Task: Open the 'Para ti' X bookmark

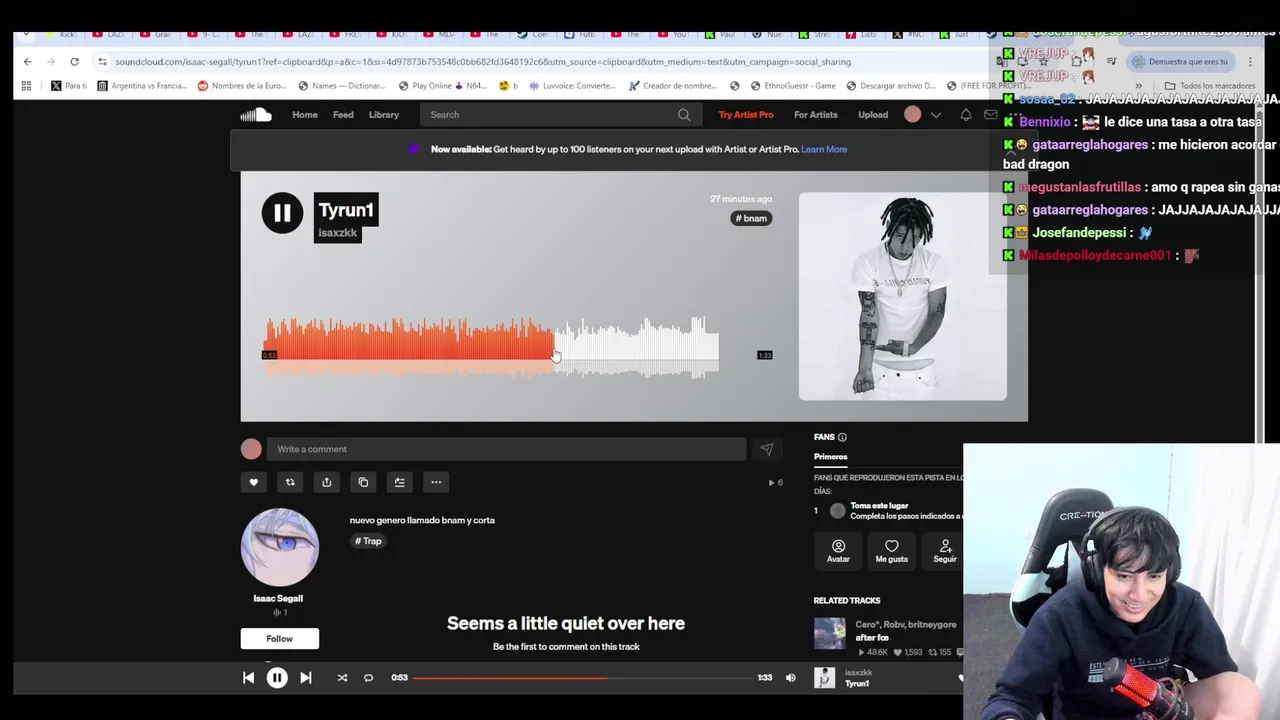Action: [69, 86]
